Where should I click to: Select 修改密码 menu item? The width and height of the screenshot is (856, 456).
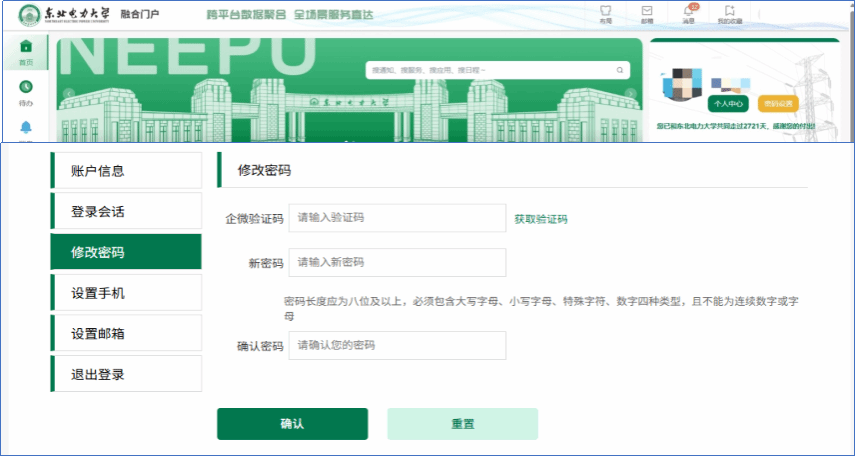(126, 252)
